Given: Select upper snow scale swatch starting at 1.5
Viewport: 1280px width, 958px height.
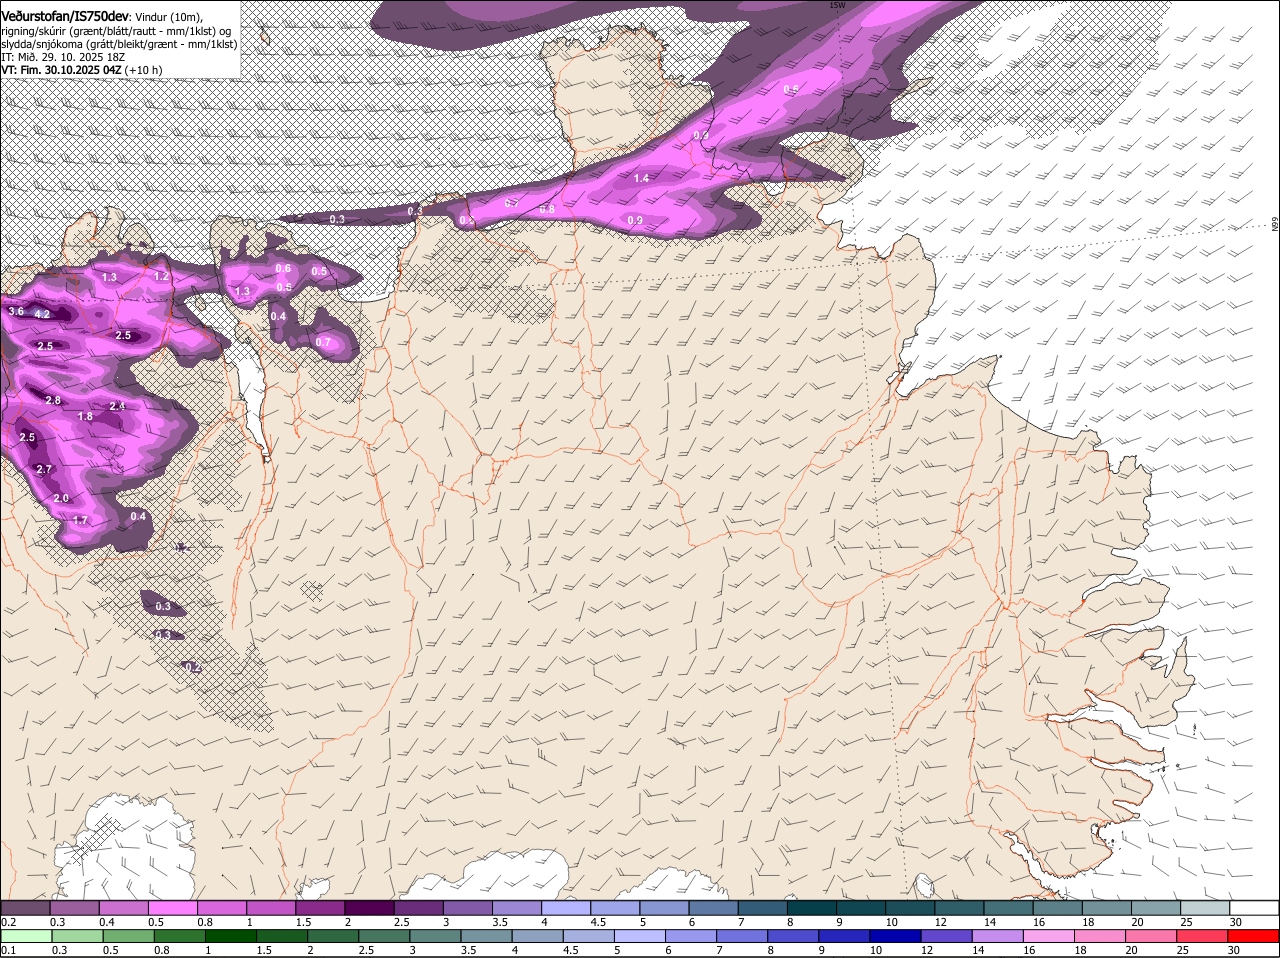Looking at the screenshot, I should 320,907.
